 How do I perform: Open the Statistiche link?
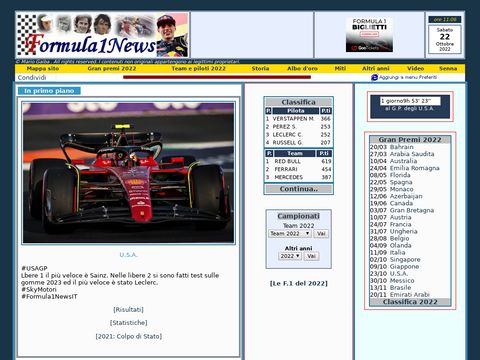pyautogui.click(x=128, y=323)
